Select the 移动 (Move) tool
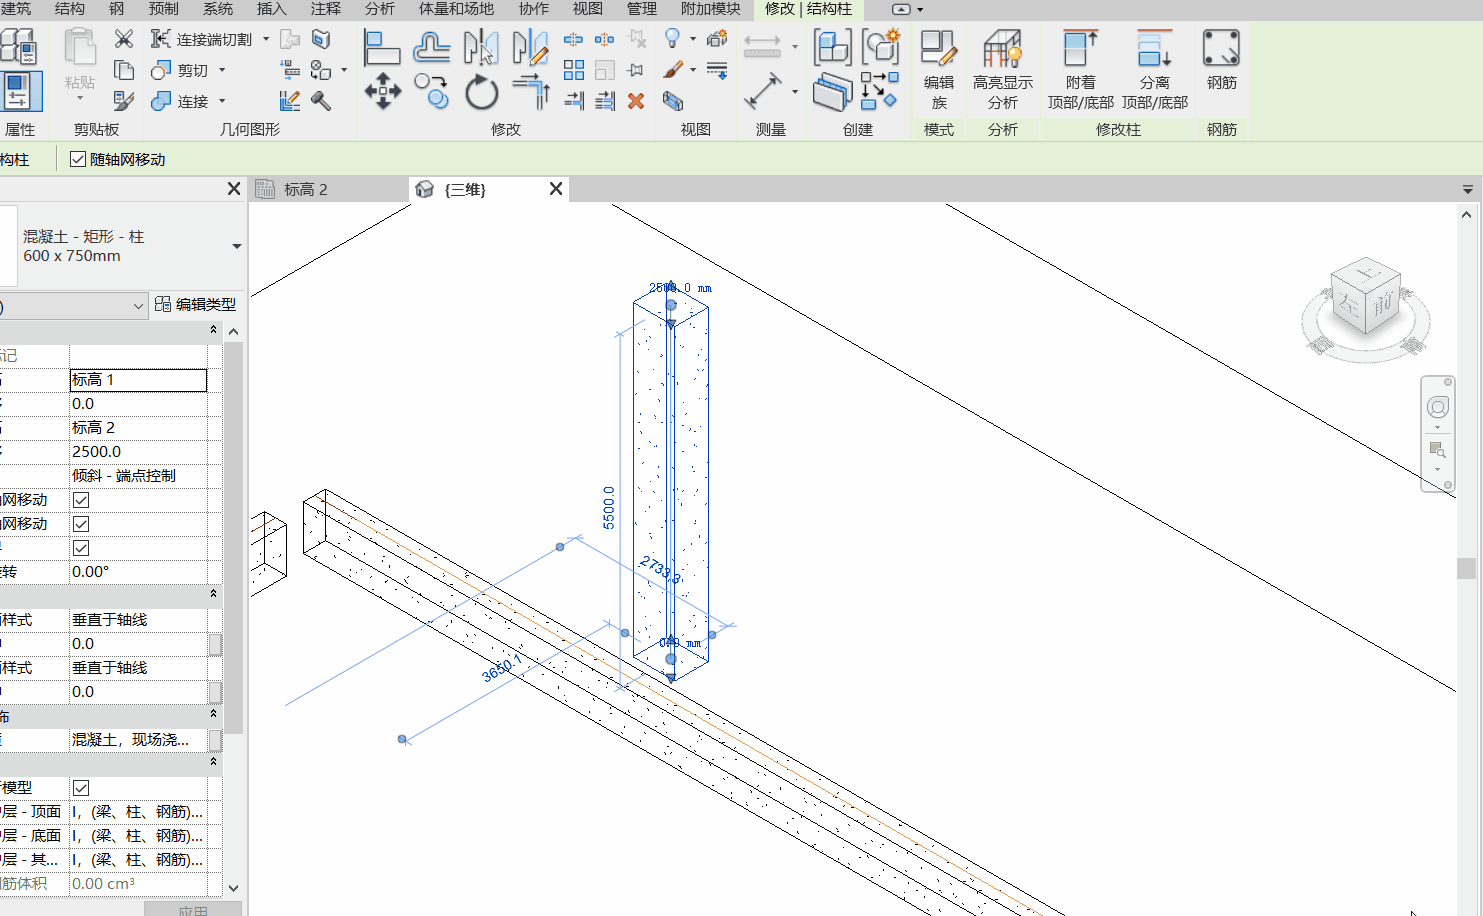 coord(382,90)
